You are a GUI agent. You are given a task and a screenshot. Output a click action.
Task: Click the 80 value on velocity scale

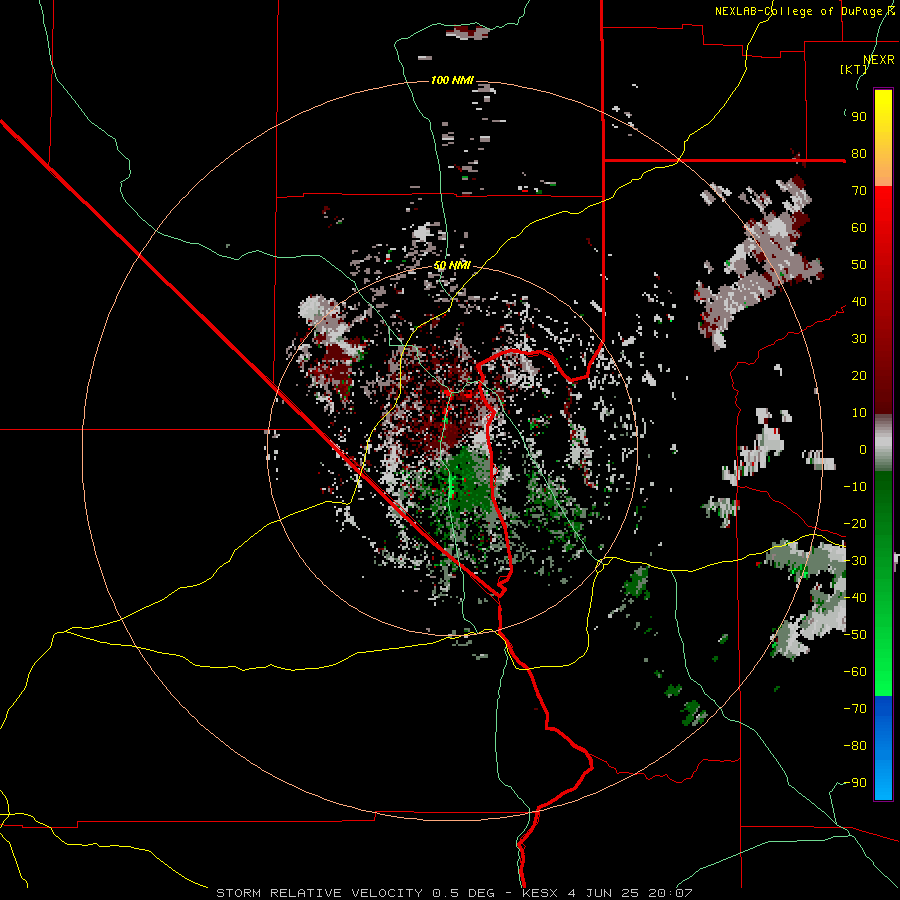pos(859,154)
